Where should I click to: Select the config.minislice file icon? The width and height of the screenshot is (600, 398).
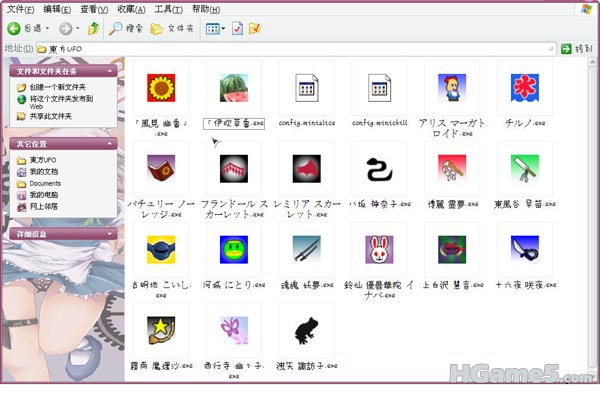[307, 88]
